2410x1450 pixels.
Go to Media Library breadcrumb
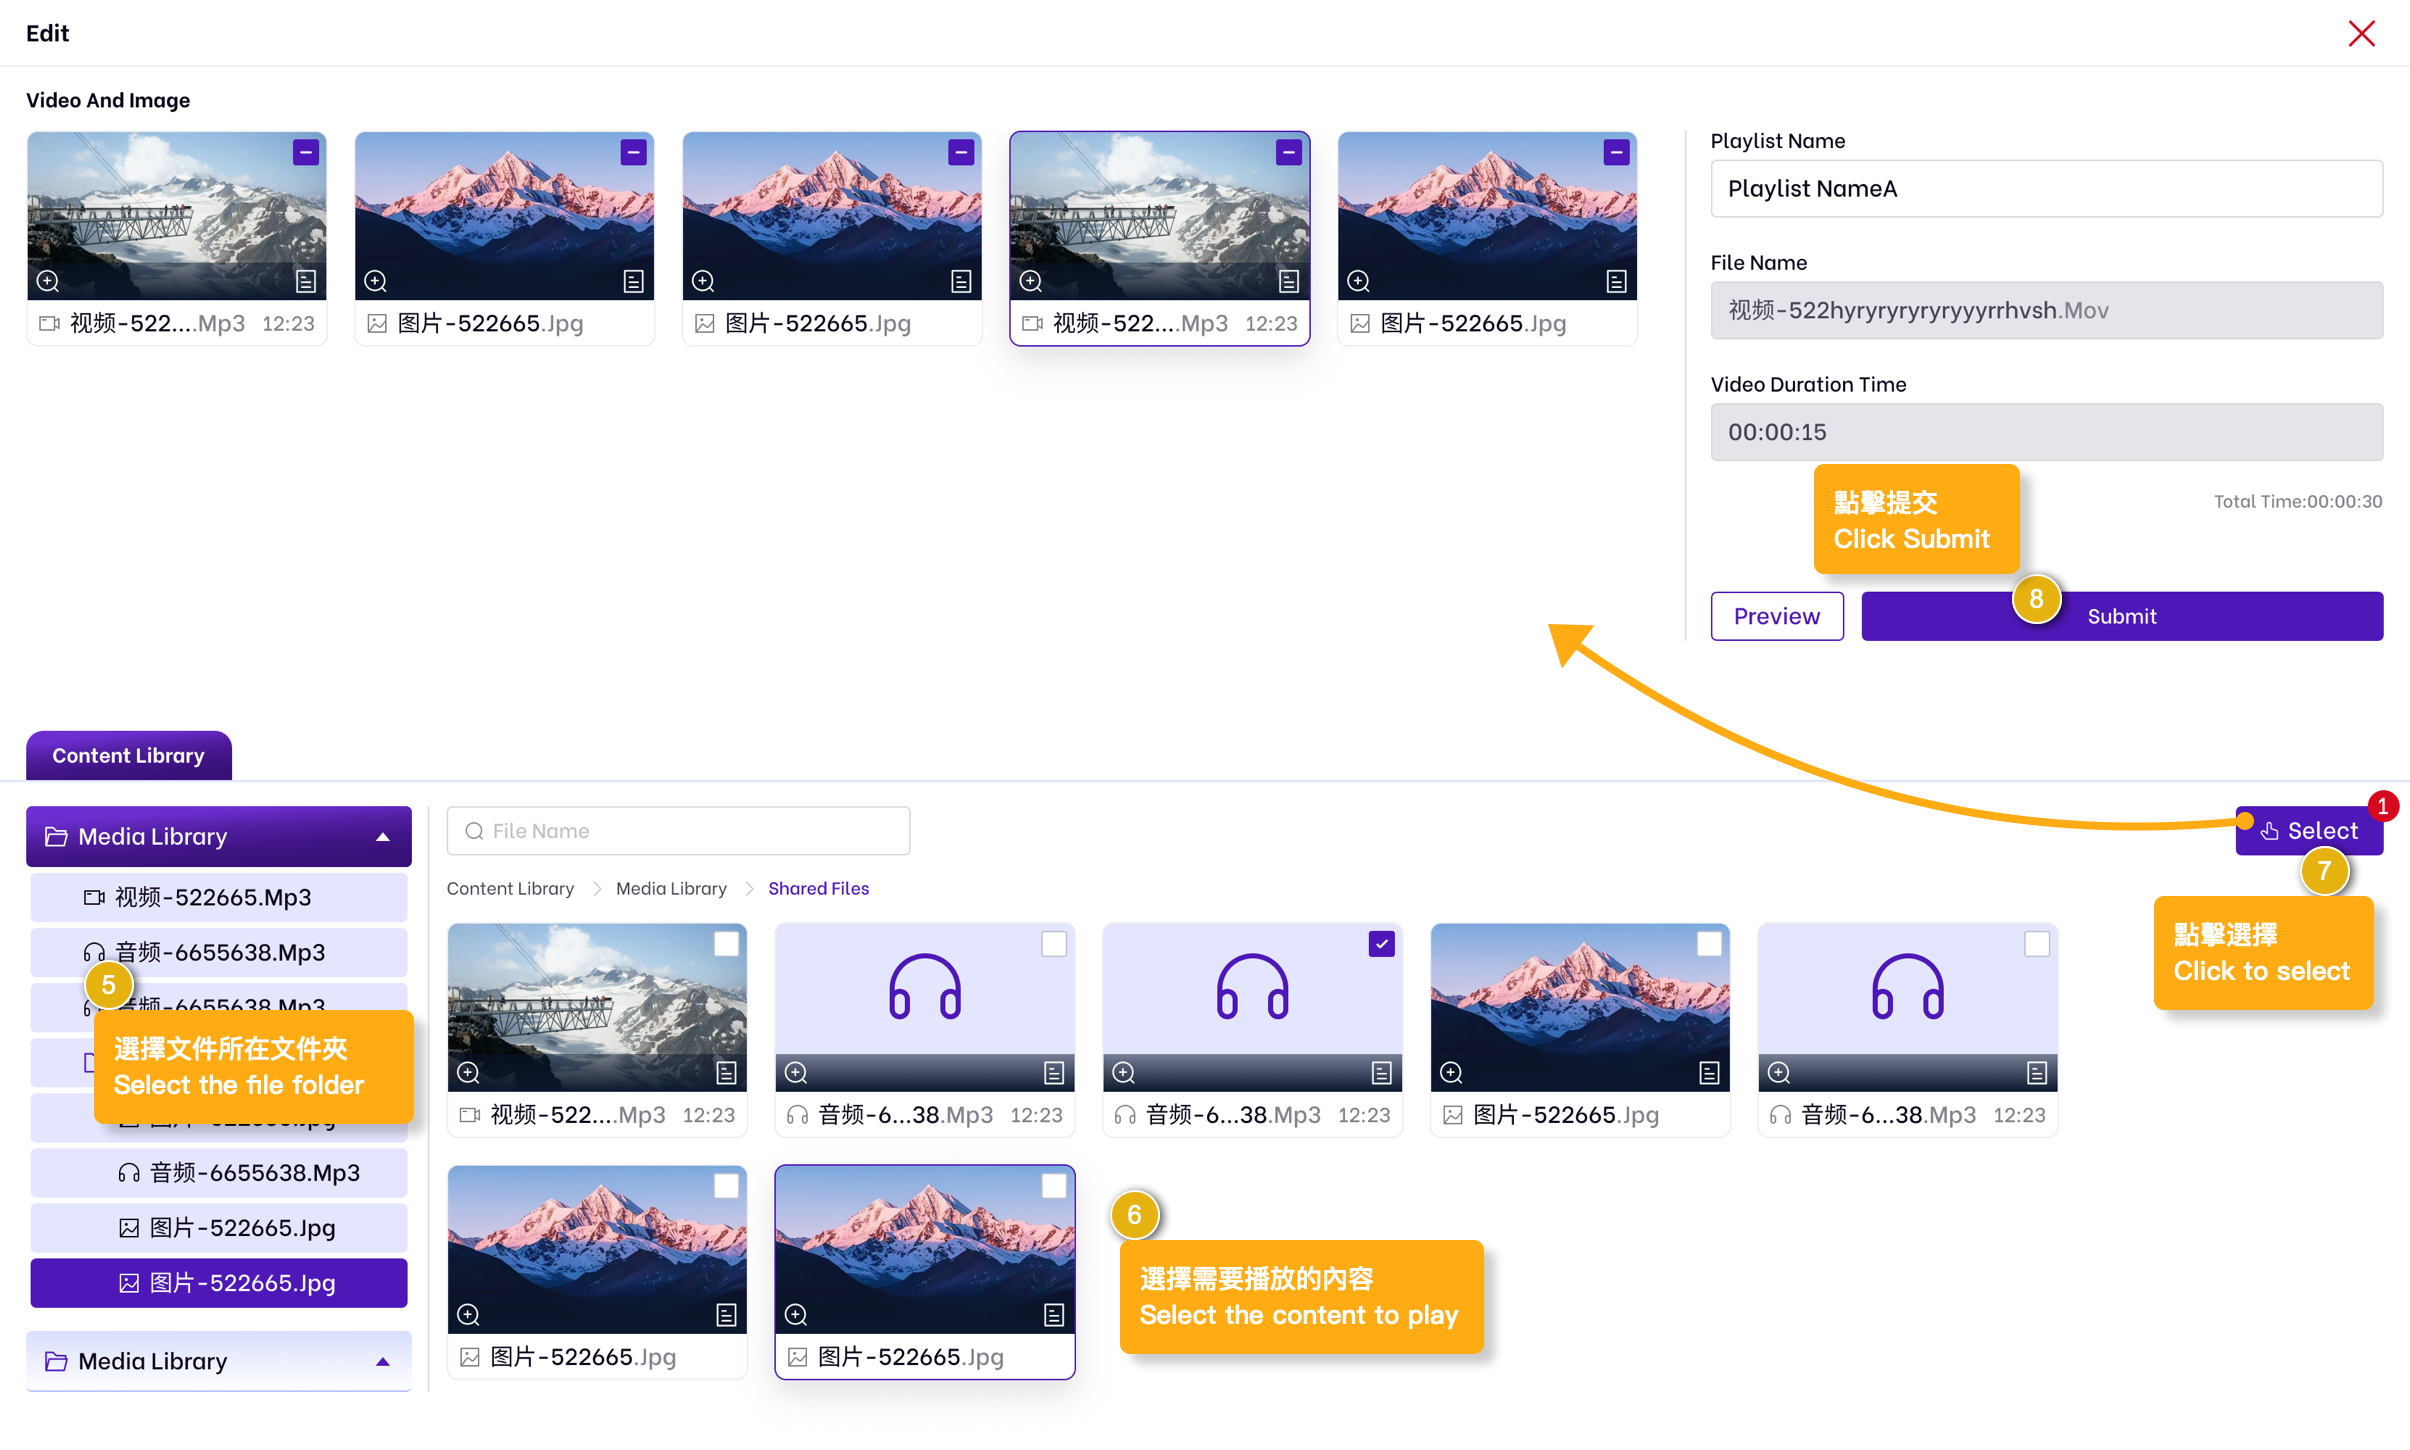671,888
